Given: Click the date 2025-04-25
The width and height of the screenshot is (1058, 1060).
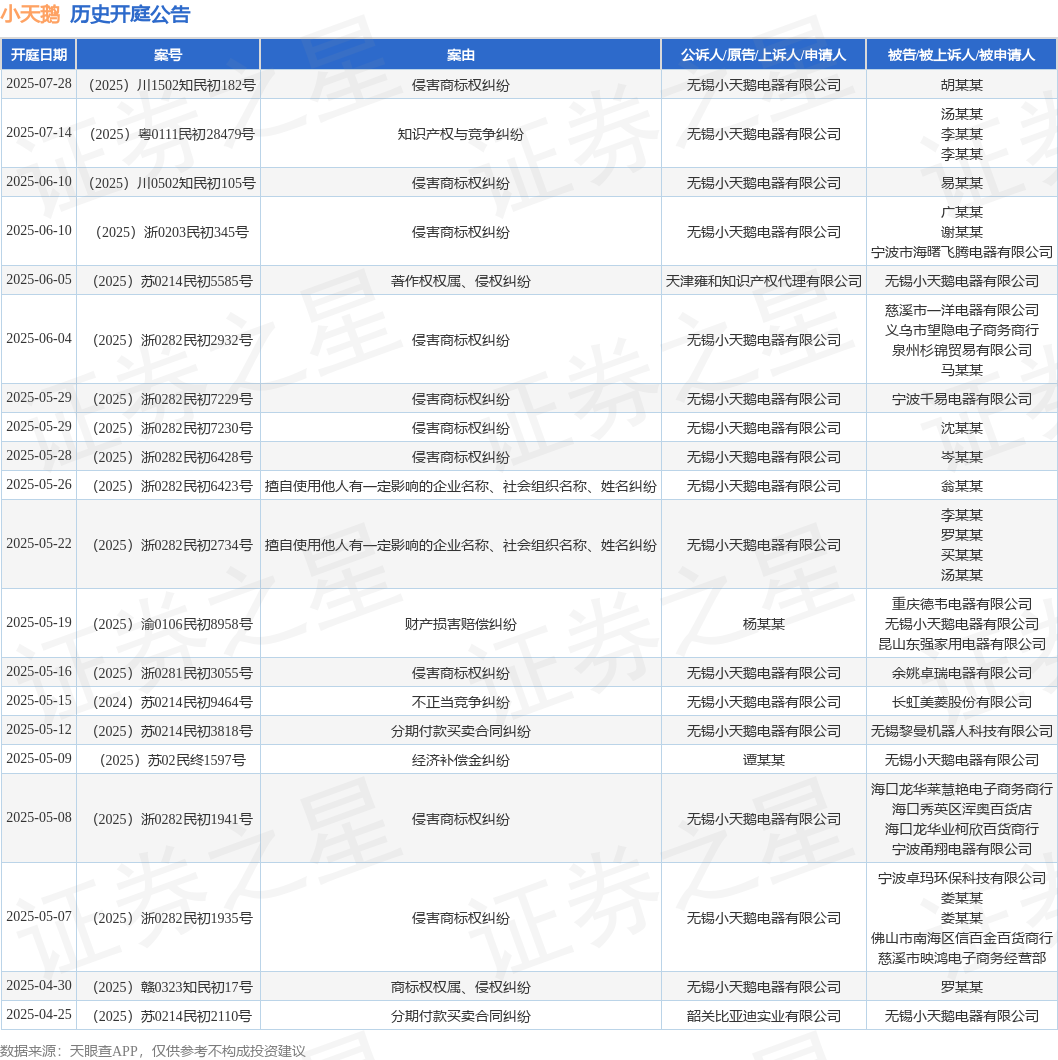Looking at the screenshot, I should point(39,1015).
